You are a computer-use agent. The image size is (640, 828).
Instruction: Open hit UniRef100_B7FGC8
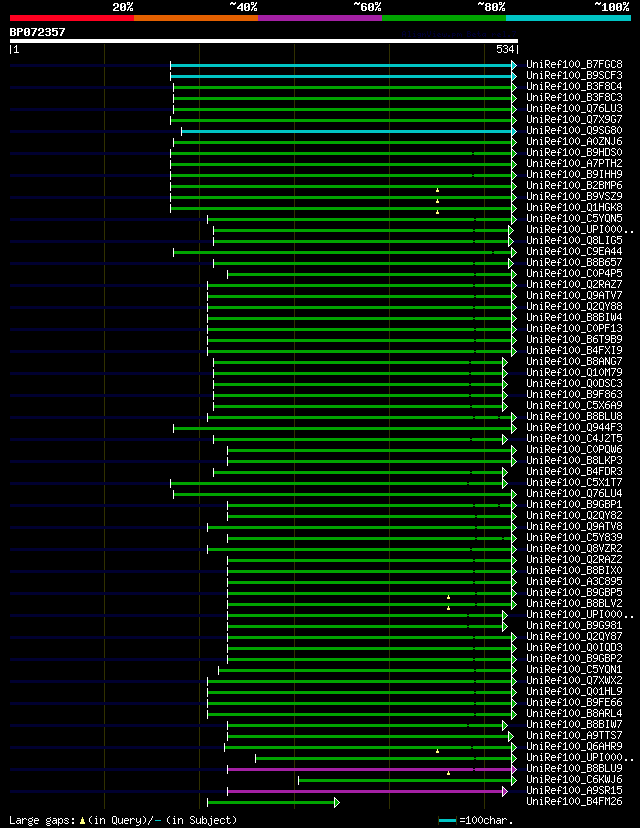[574, 64]
